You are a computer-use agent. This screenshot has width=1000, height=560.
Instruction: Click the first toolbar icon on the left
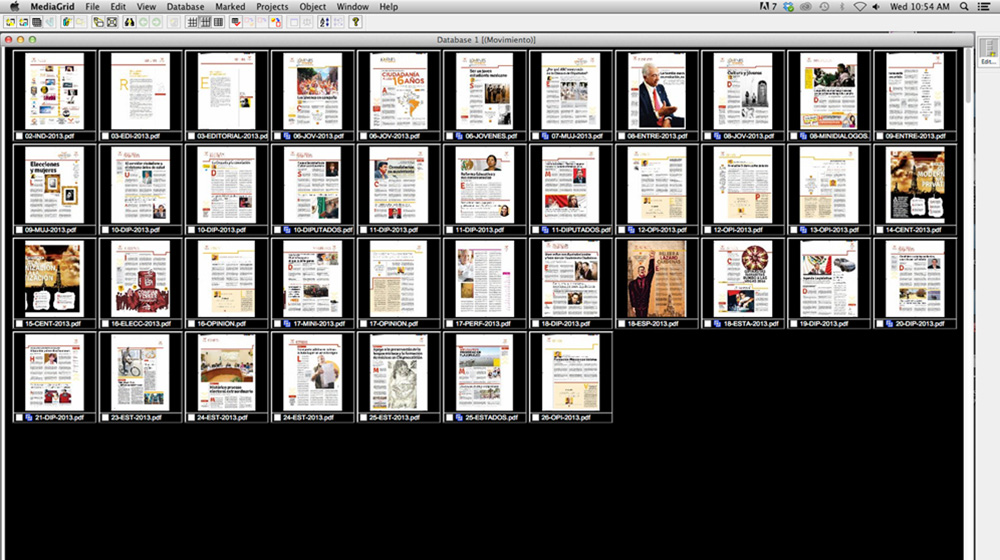[x=10, y=22]
